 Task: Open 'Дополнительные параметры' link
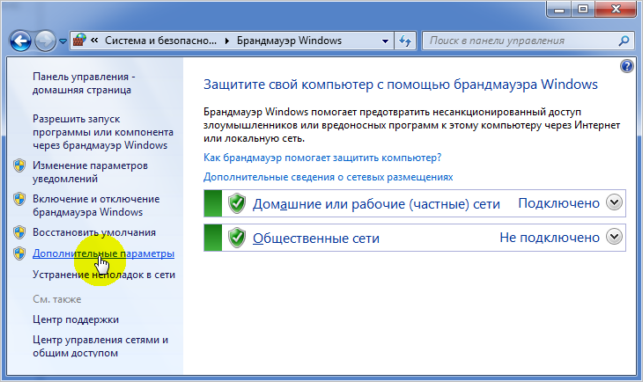tap(103, 254)
